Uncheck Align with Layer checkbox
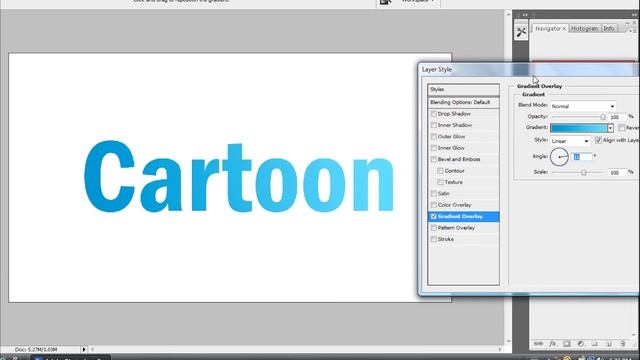Viewport: 640px width, 360px height. click(x=598, y=140)
